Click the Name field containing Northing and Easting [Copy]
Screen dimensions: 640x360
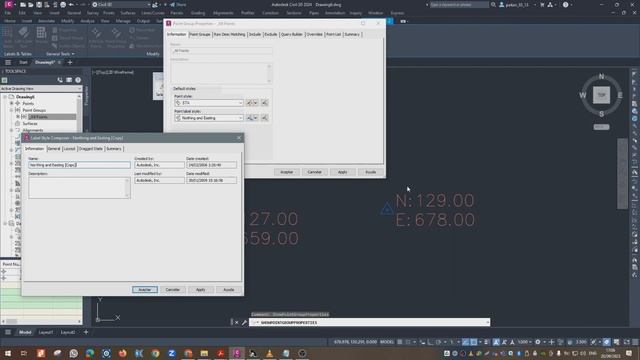click(80, 165)
